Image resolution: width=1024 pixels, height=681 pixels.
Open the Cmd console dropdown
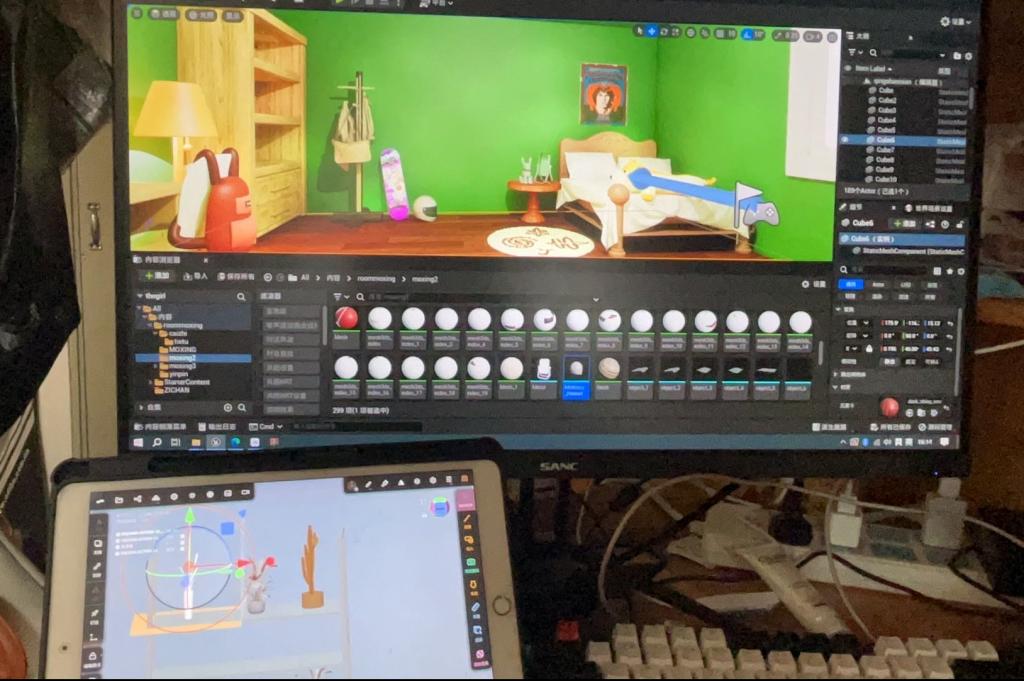pos(266,426)
